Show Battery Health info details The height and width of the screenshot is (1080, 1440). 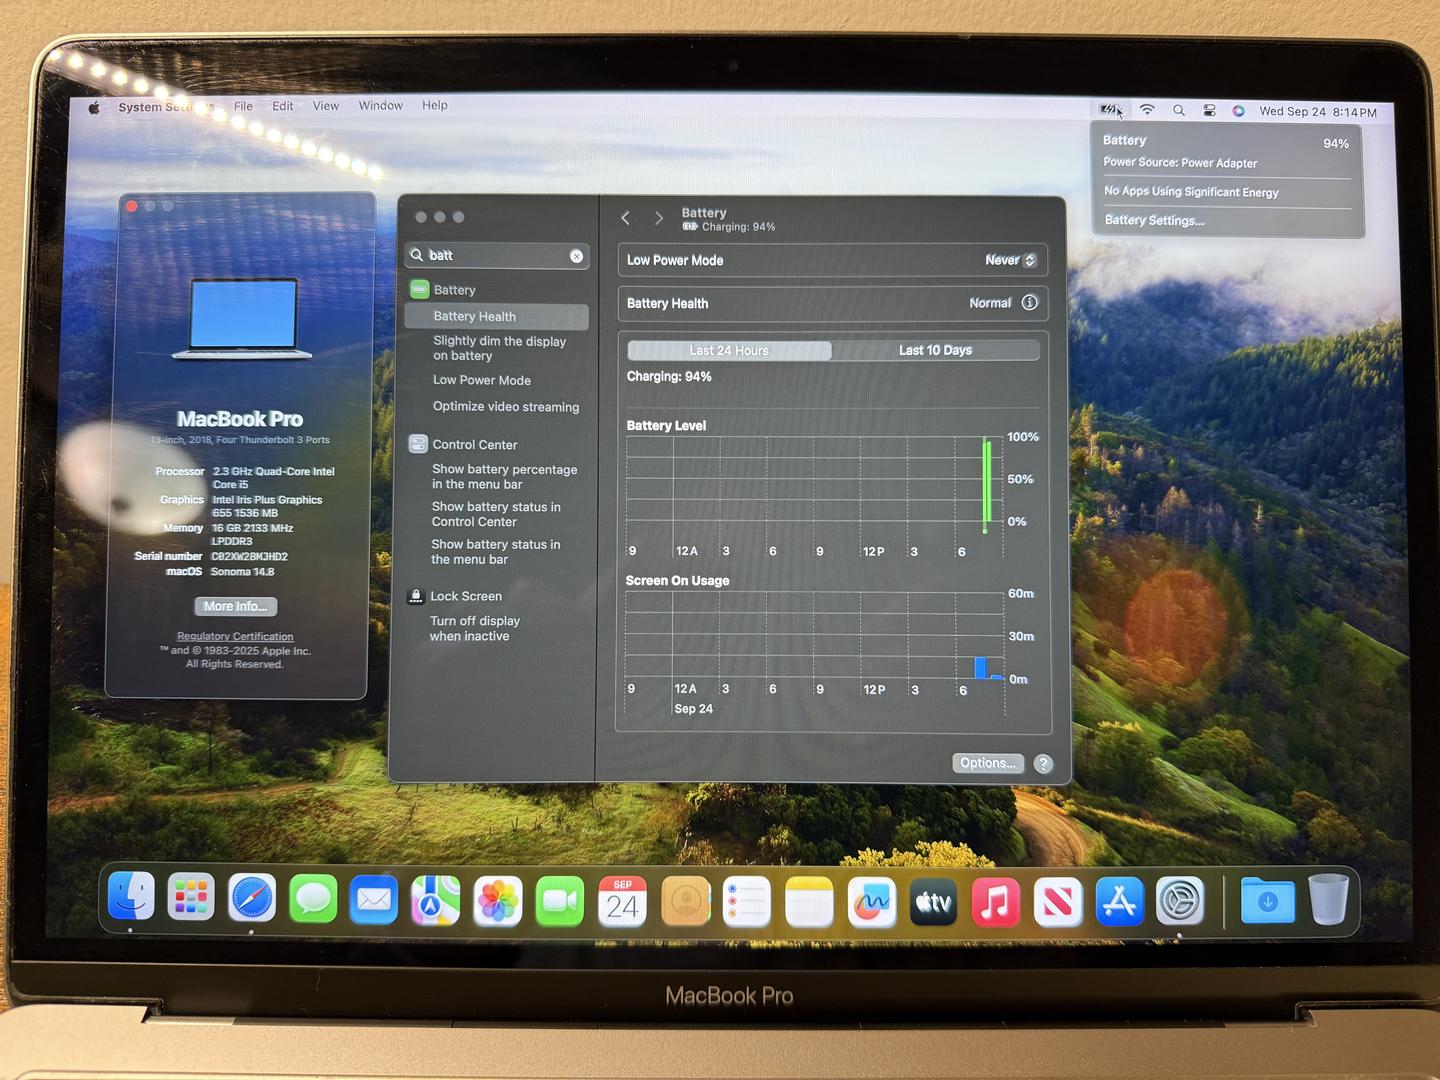(x=1030, y=302)
